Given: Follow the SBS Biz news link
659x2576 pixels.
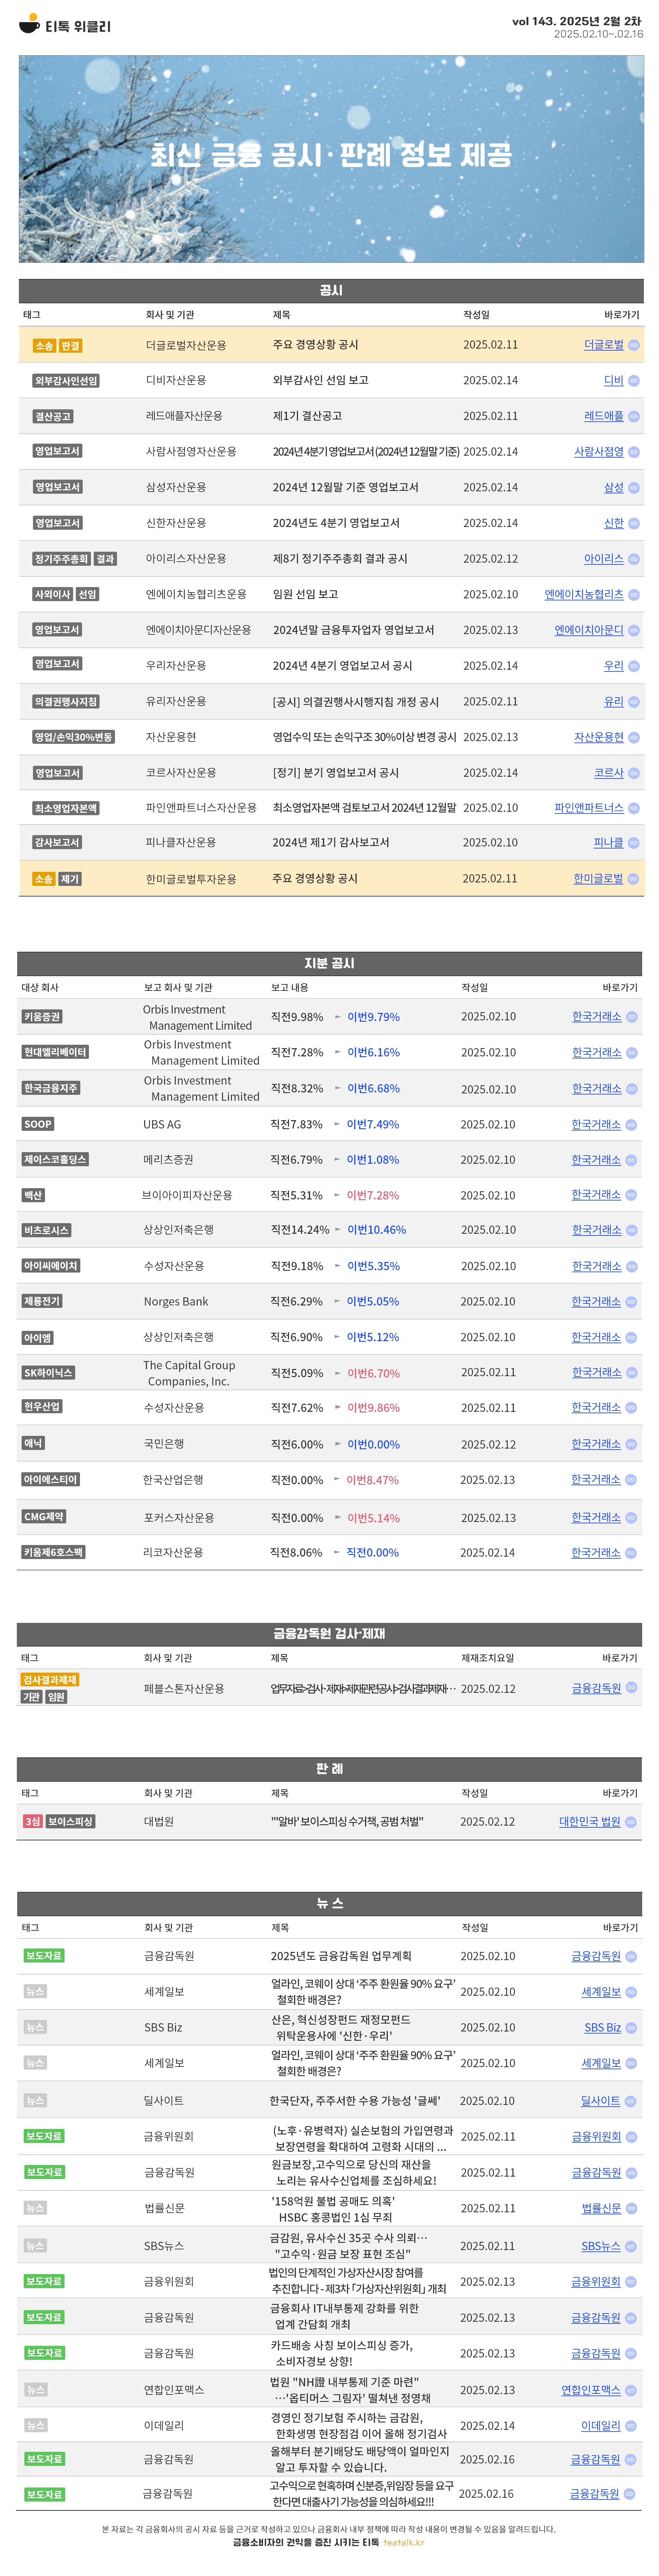Looking at the screenshot, I should [x=603, y=2028].
